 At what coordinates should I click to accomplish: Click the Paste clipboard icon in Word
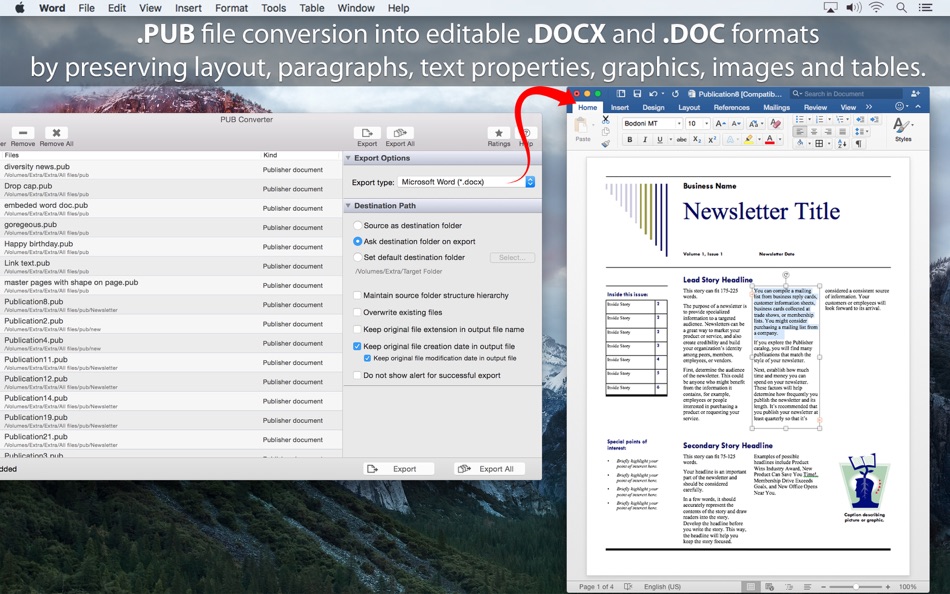[x=582, y=125]
